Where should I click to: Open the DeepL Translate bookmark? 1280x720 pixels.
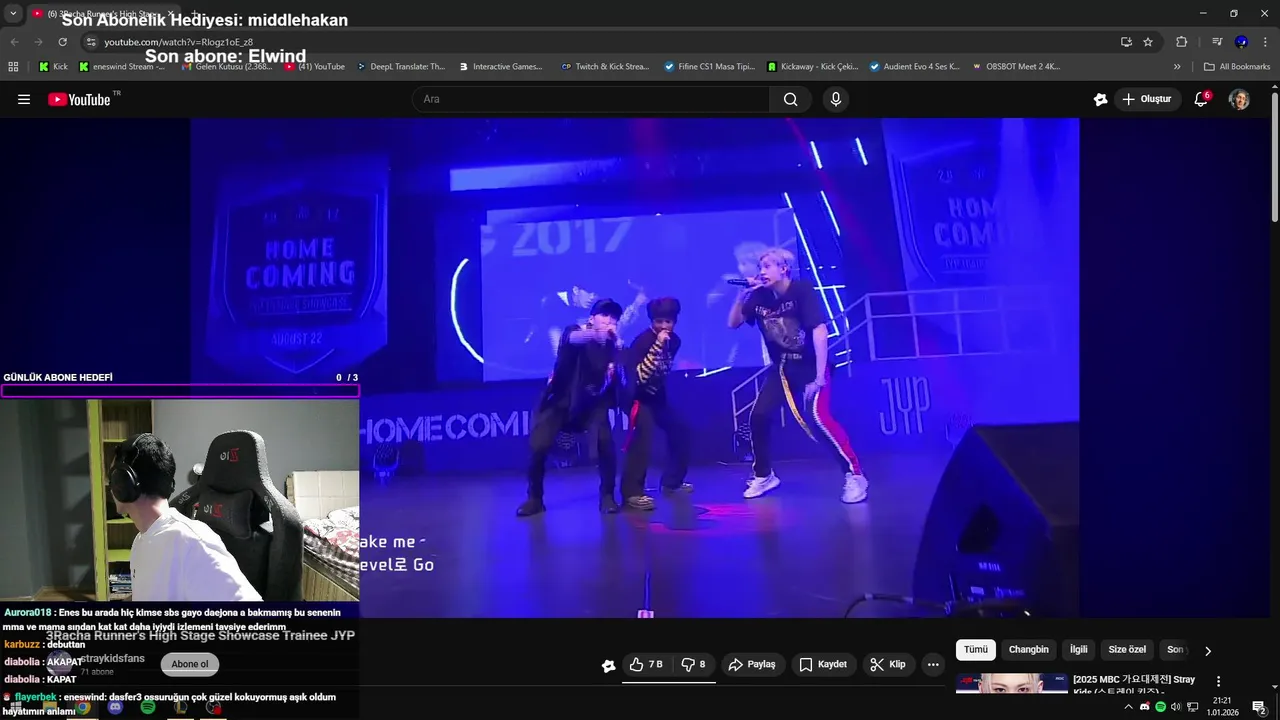[401, 67]
